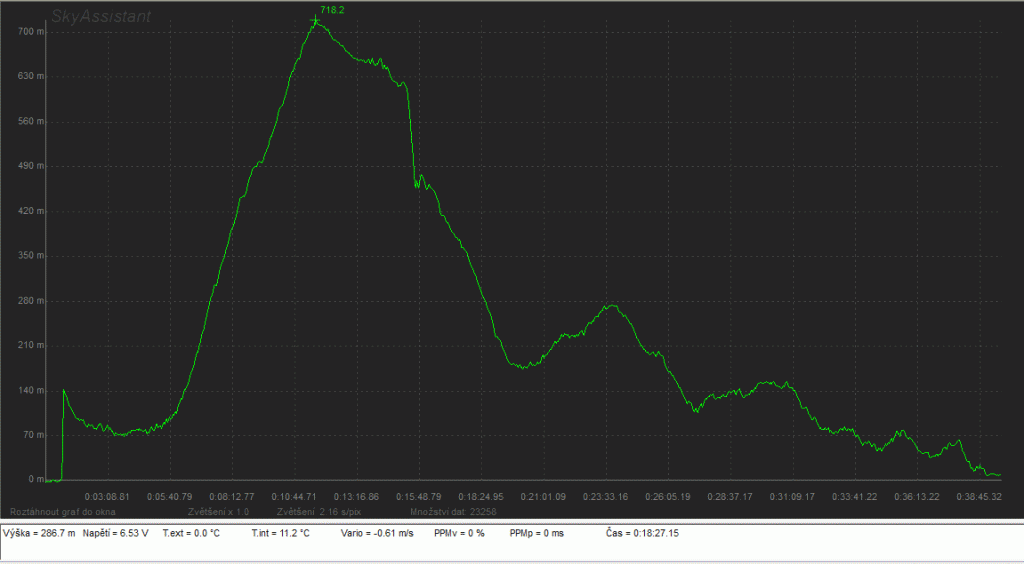Click the Výška = 286.7 m readout

tap(39, 534)
